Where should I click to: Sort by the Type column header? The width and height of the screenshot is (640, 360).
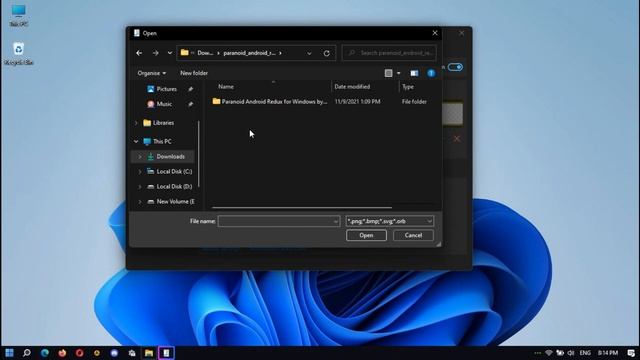tap(408, 87)
